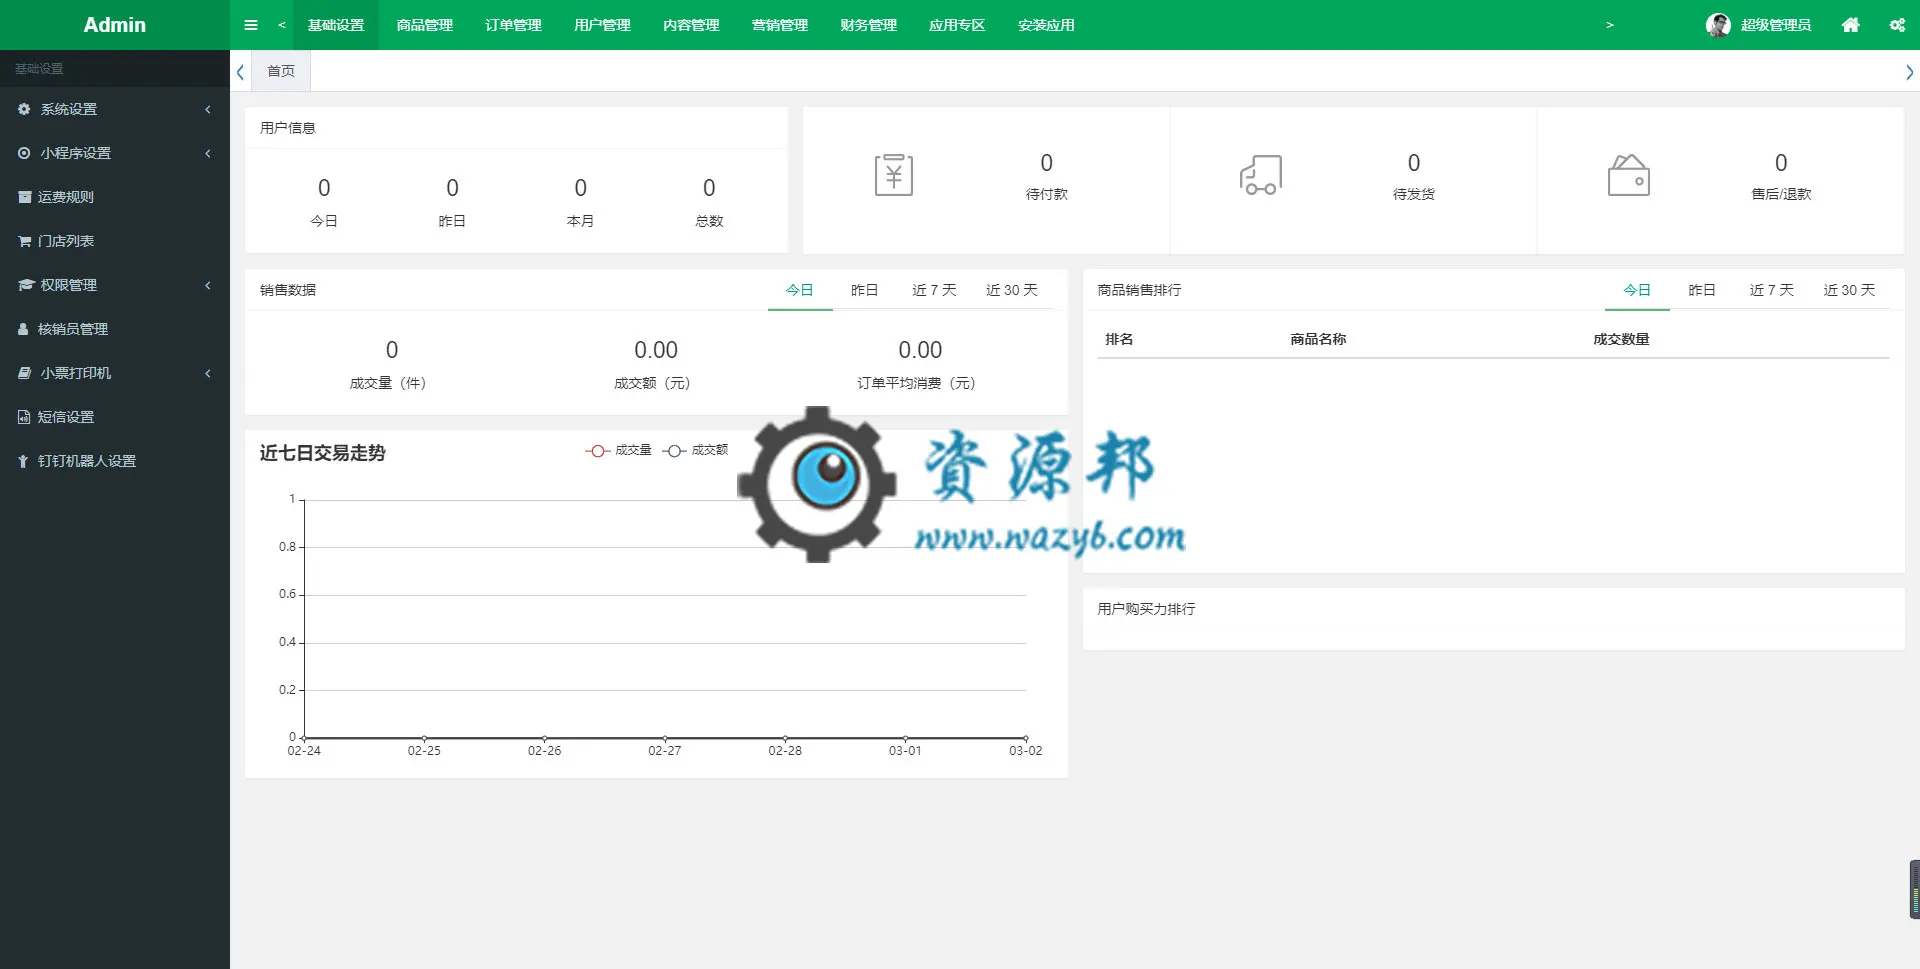Image resolution: width=1920 pixels, height=969 pixels.
Task: Click the 商品名称 column header
Action: tap(1318, 339)
